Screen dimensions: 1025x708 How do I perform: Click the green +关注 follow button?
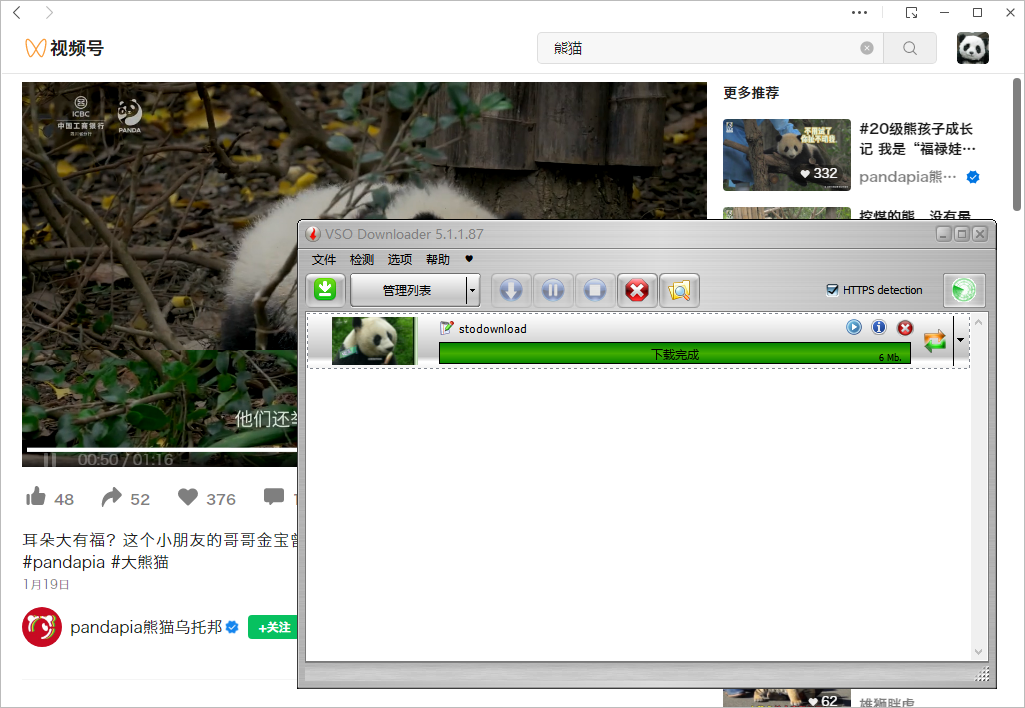pos(274,628)
